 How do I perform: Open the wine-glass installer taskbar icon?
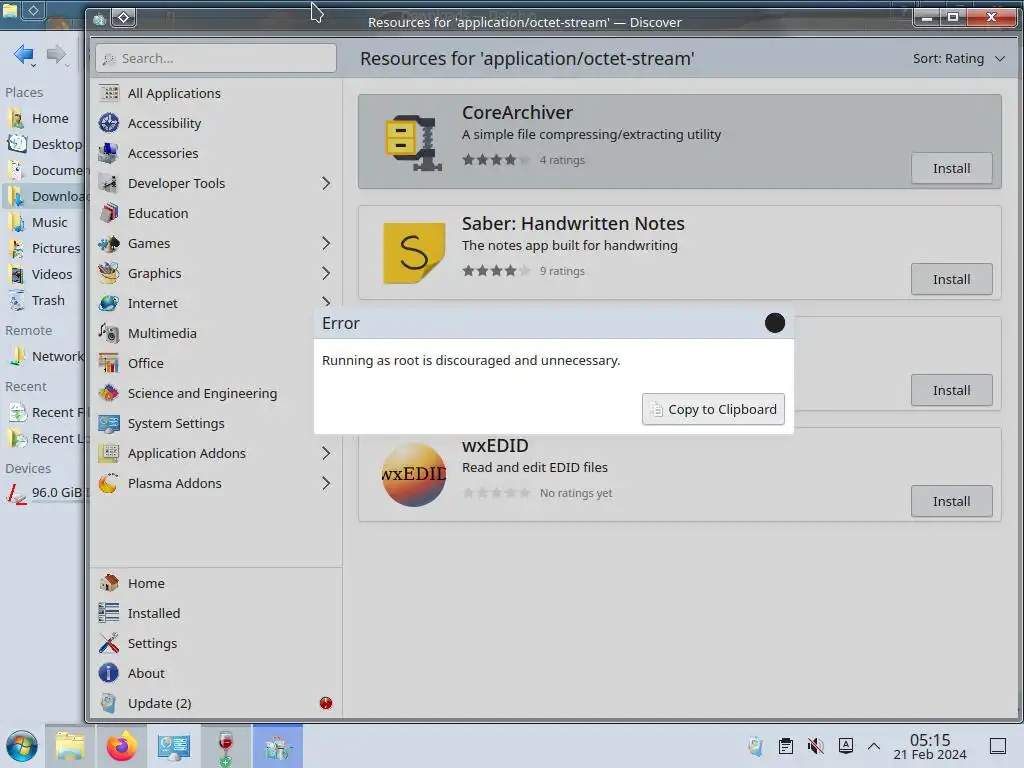point(226,746)
